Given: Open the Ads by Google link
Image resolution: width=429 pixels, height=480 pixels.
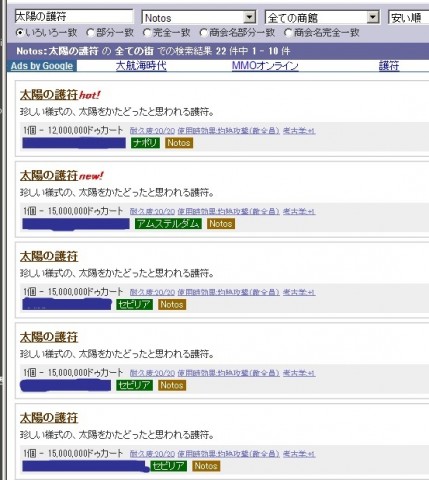Looking at the screenshot, I should [x=42, y=66].
